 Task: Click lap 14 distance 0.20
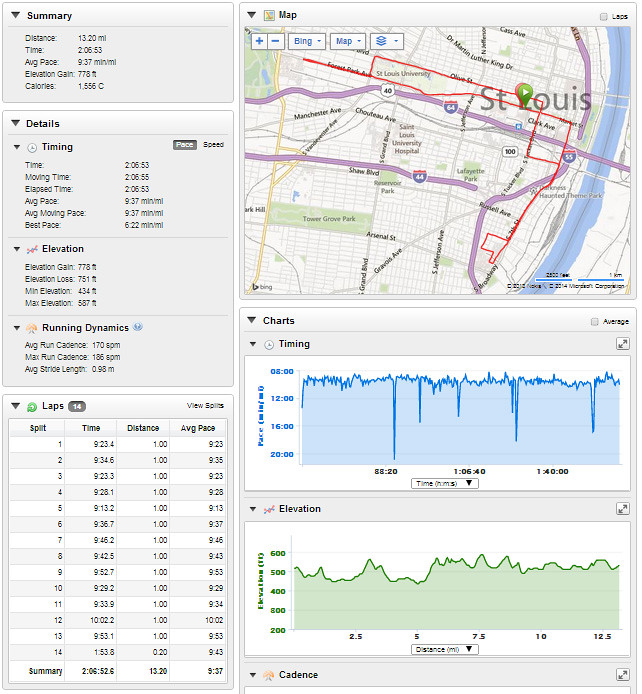[160, 652]
